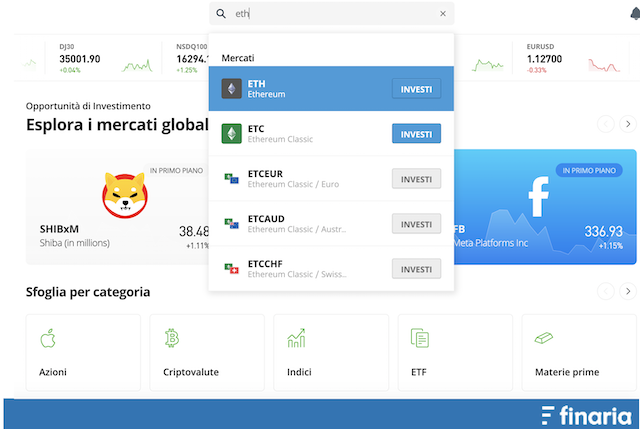Click the Facebook f logo

pos(538,196)
